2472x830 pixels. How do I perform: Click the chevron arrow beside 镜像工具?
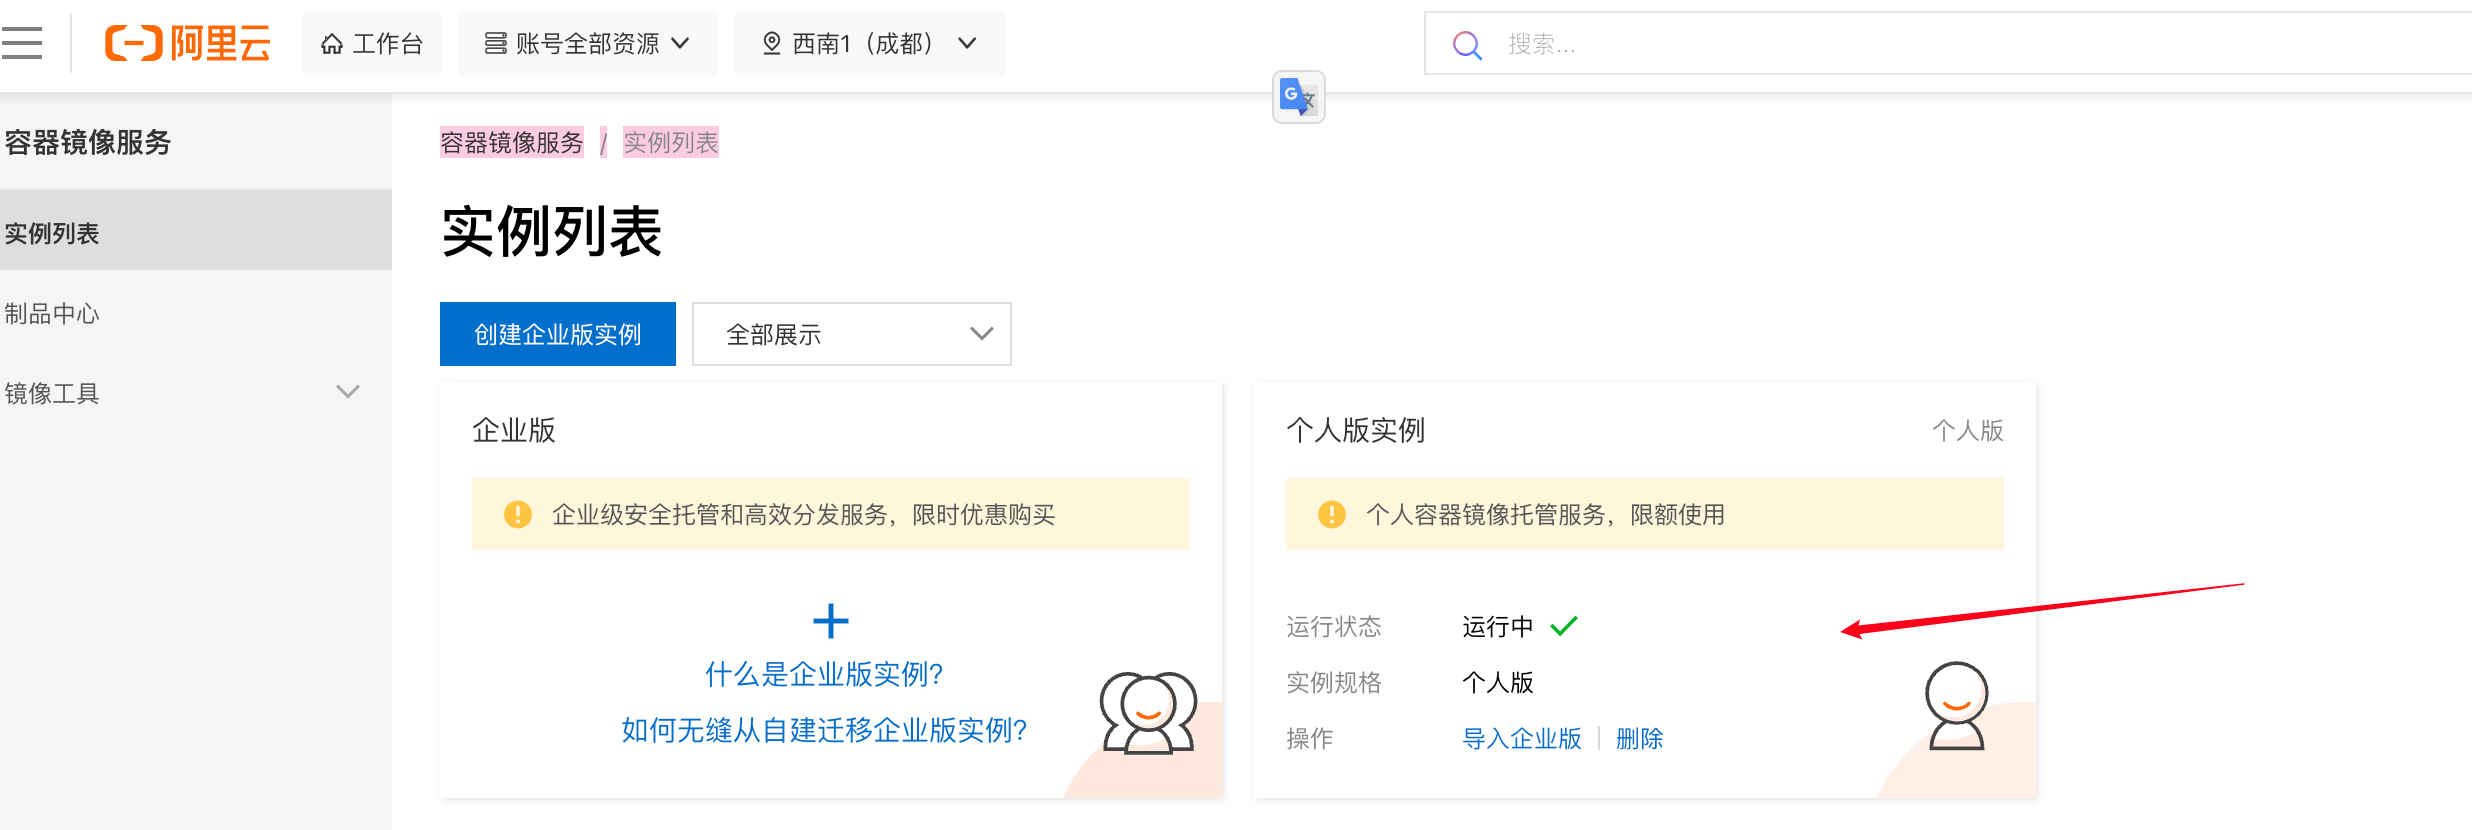tap(348, 392)
